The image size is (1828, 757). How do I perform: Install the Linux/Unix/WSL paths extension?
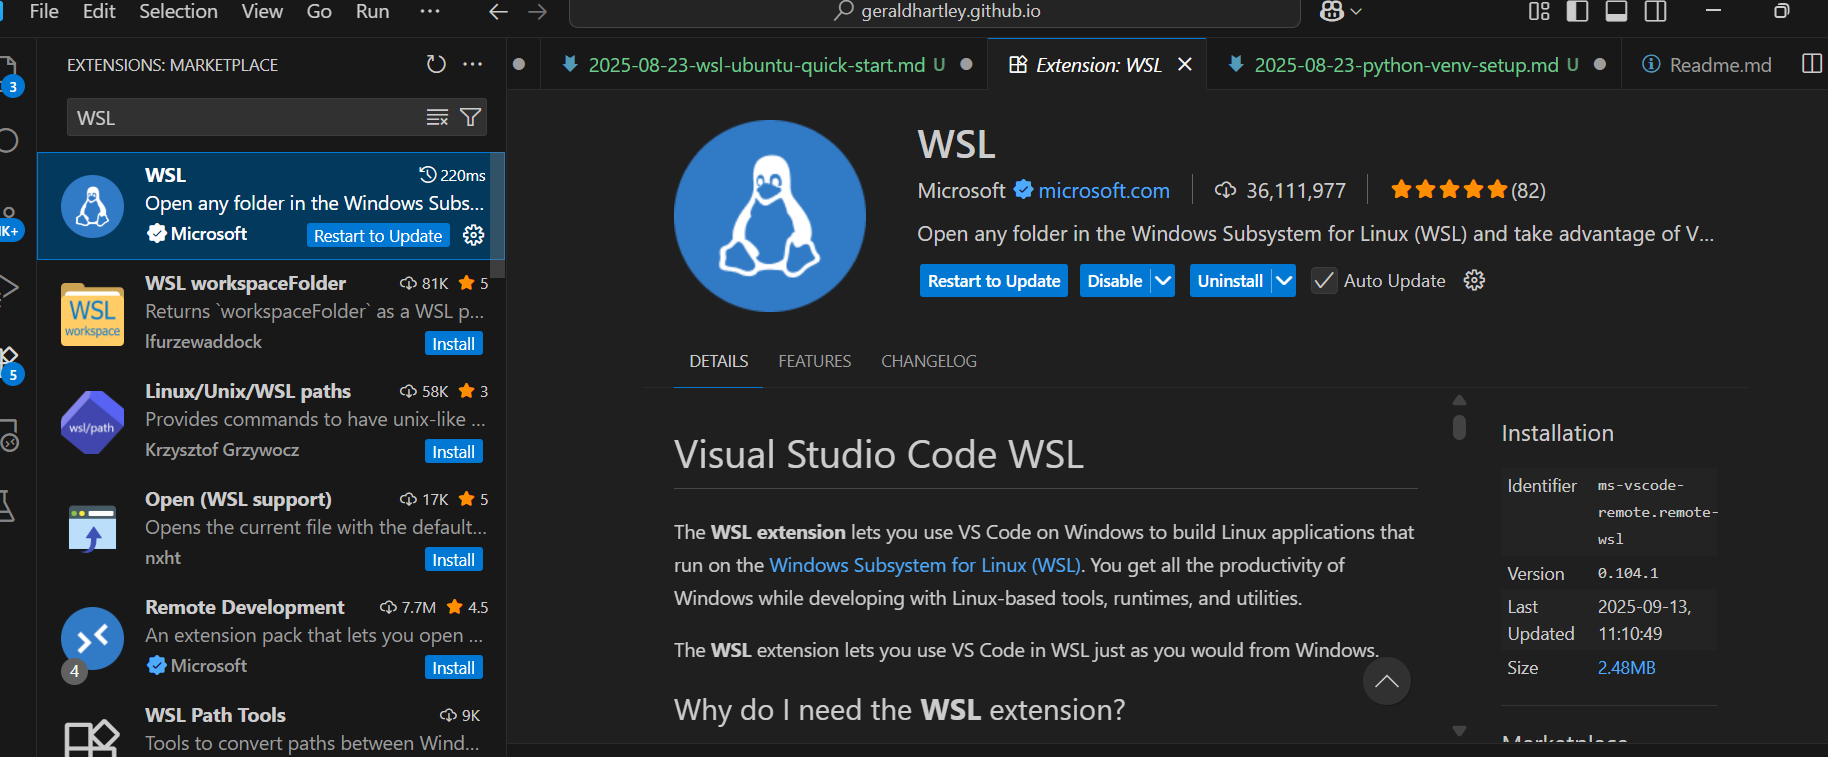point(454,452)
